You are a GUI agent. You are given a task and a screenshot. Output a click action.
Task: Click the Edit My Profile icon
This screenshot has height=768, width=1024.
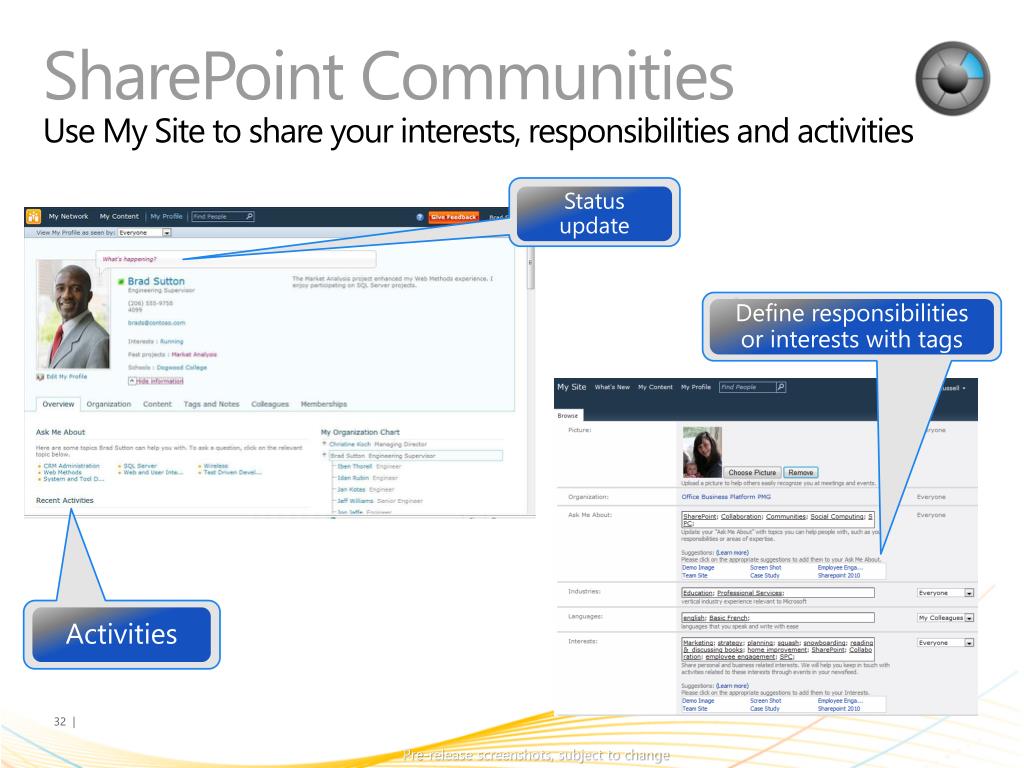point(40,377)
